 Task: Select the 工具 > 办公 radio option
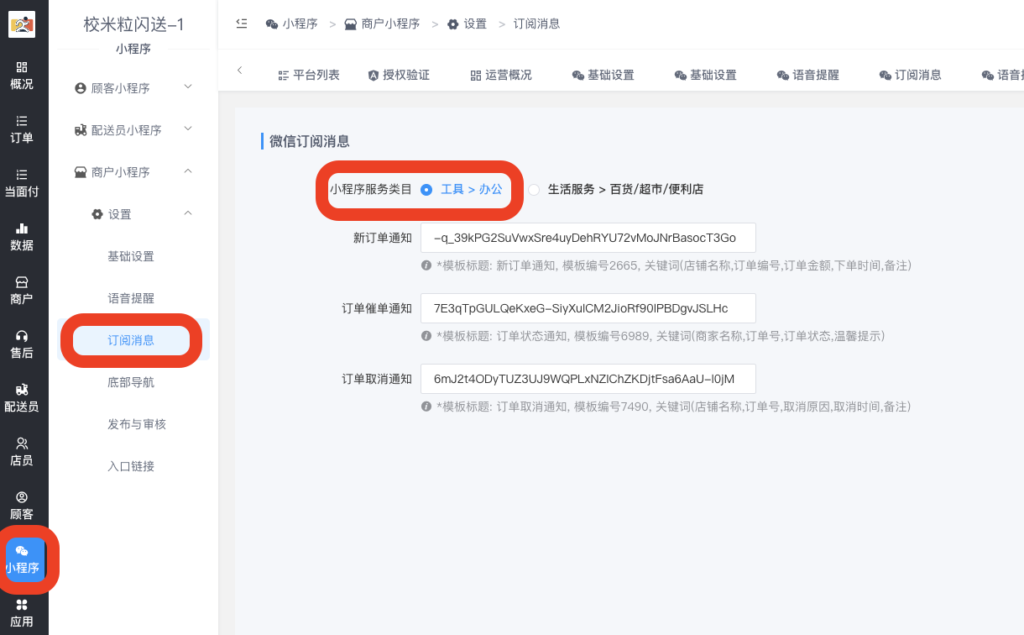(426, 189)
